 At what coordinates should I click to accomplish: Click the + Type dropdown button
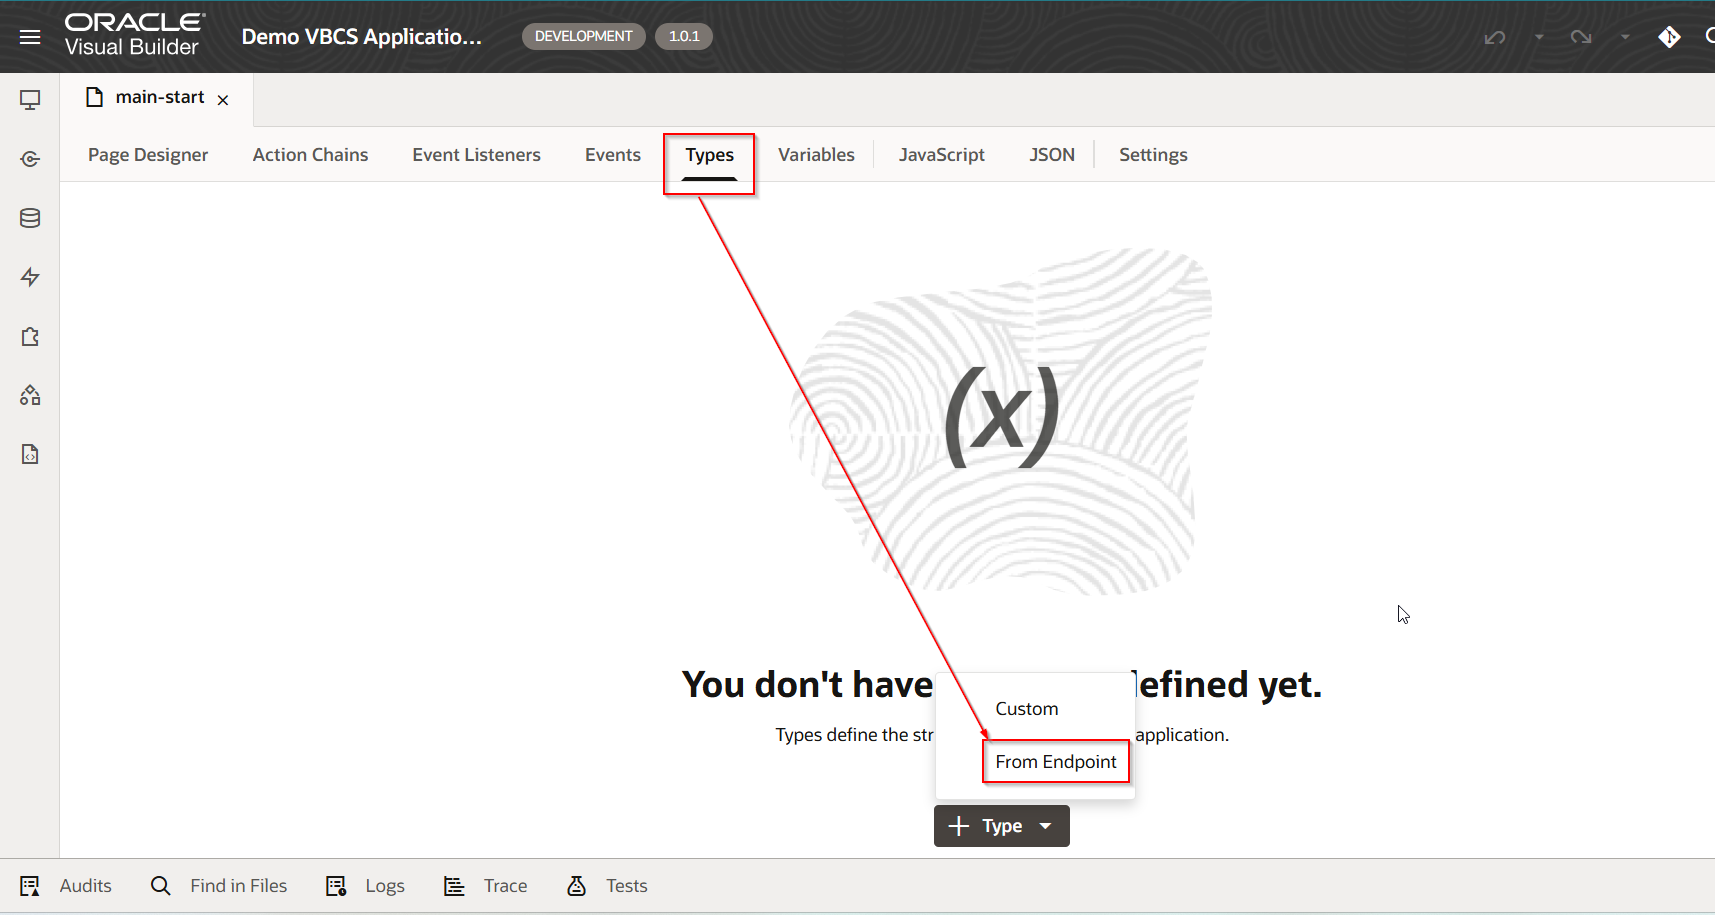coord(1001,826)
